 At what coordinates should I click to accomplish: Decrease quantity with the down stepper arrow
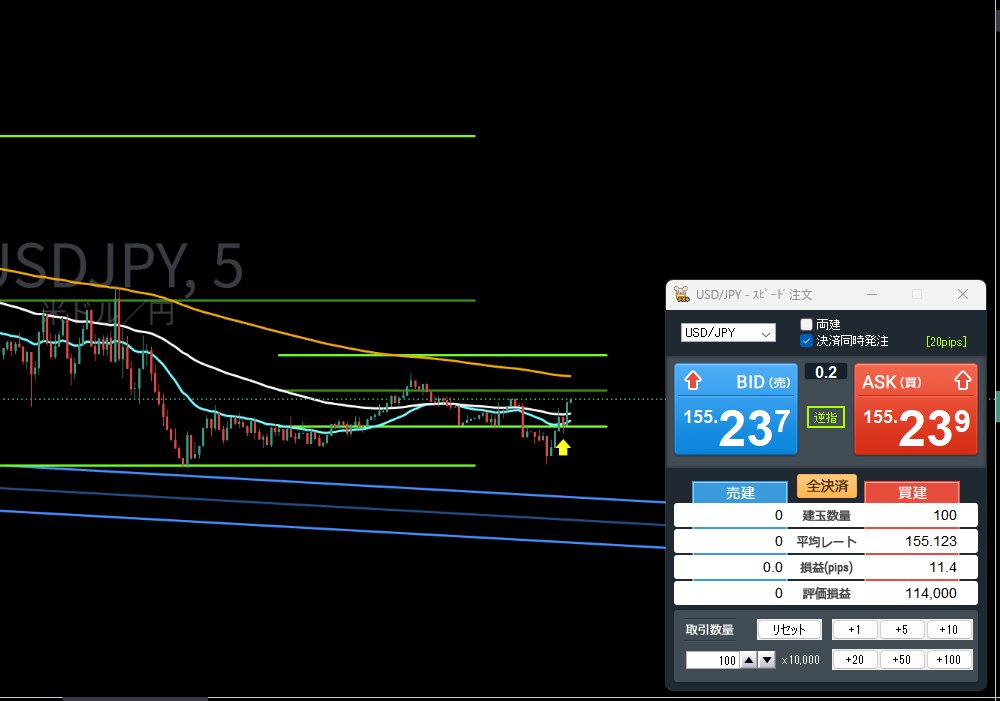[767, 660]
